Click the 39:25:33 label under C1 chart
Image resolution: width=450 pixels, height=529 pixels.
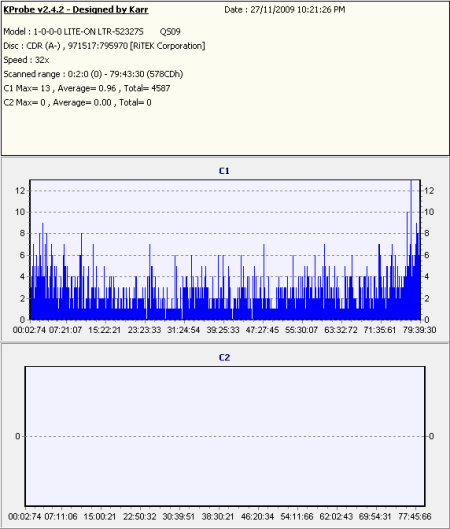click(x=223, y=330)
